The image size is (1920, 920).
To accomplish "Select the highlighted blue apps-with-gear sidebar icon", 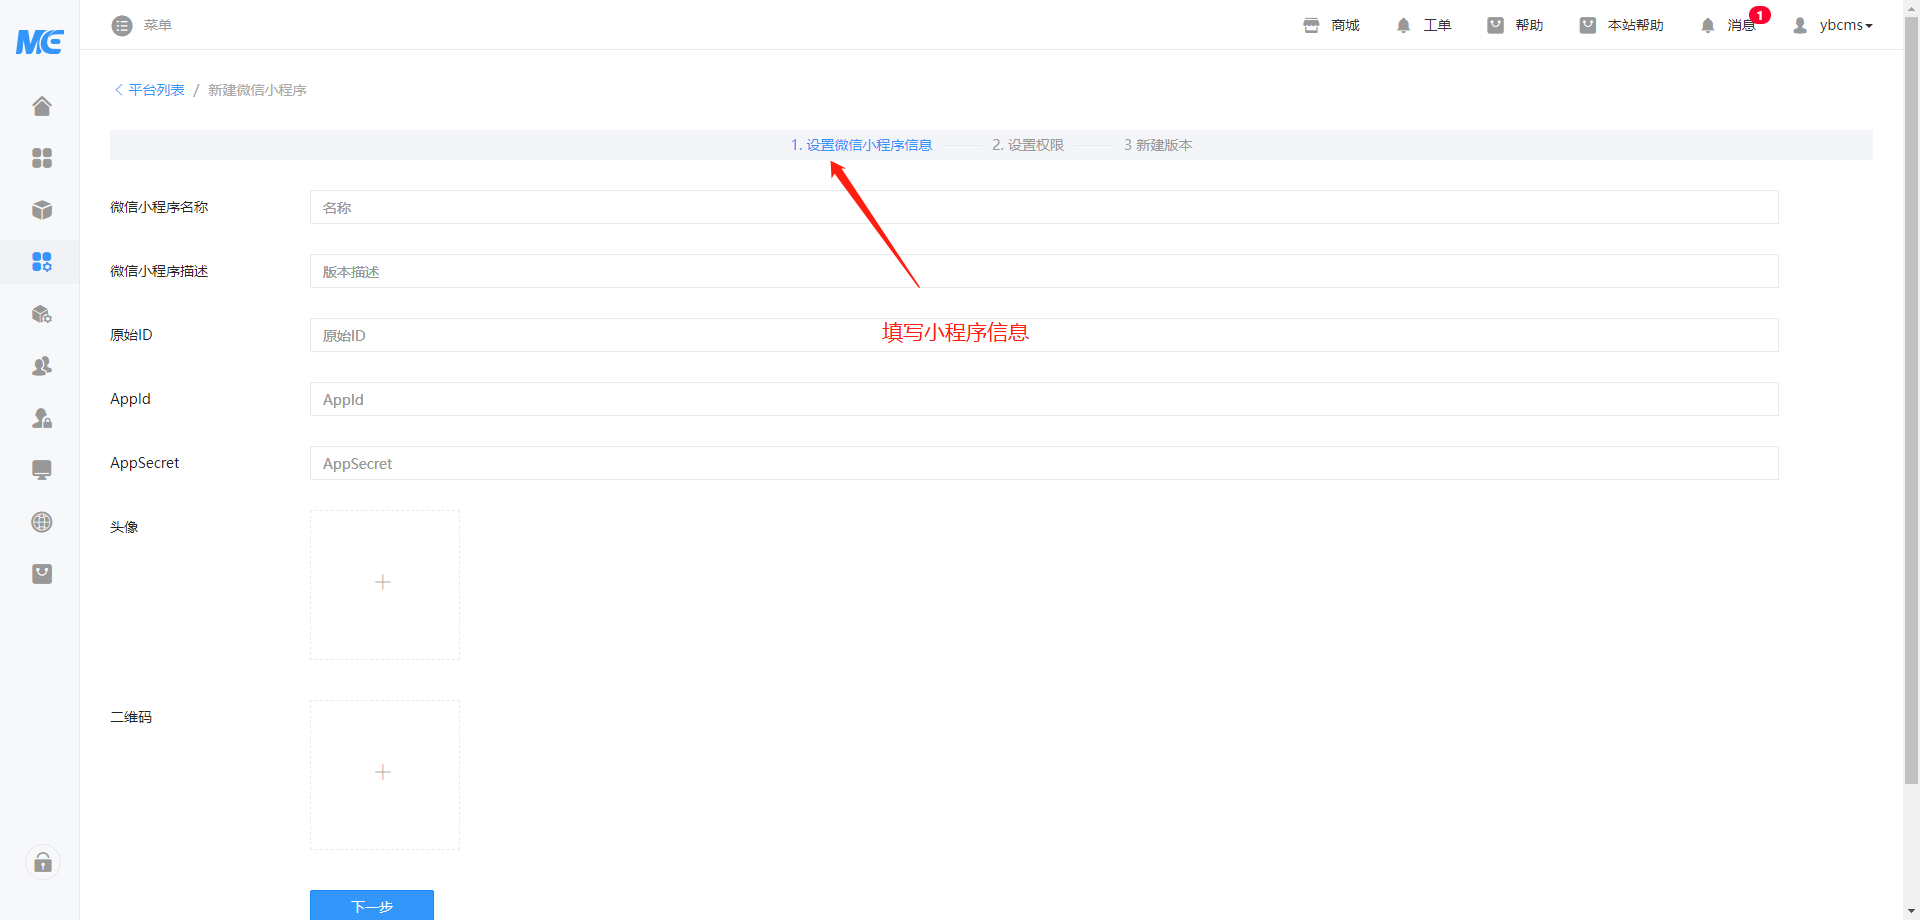I will point(42,262).
